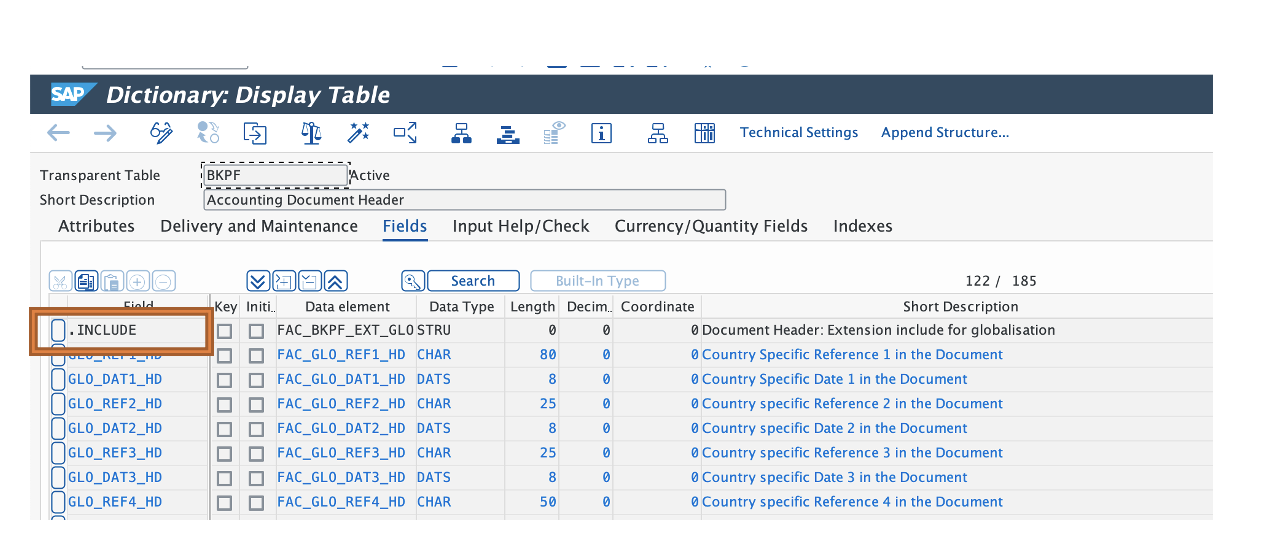Click the blue 'i' information icon
The image size is (1274, 536).
(601, 133)
